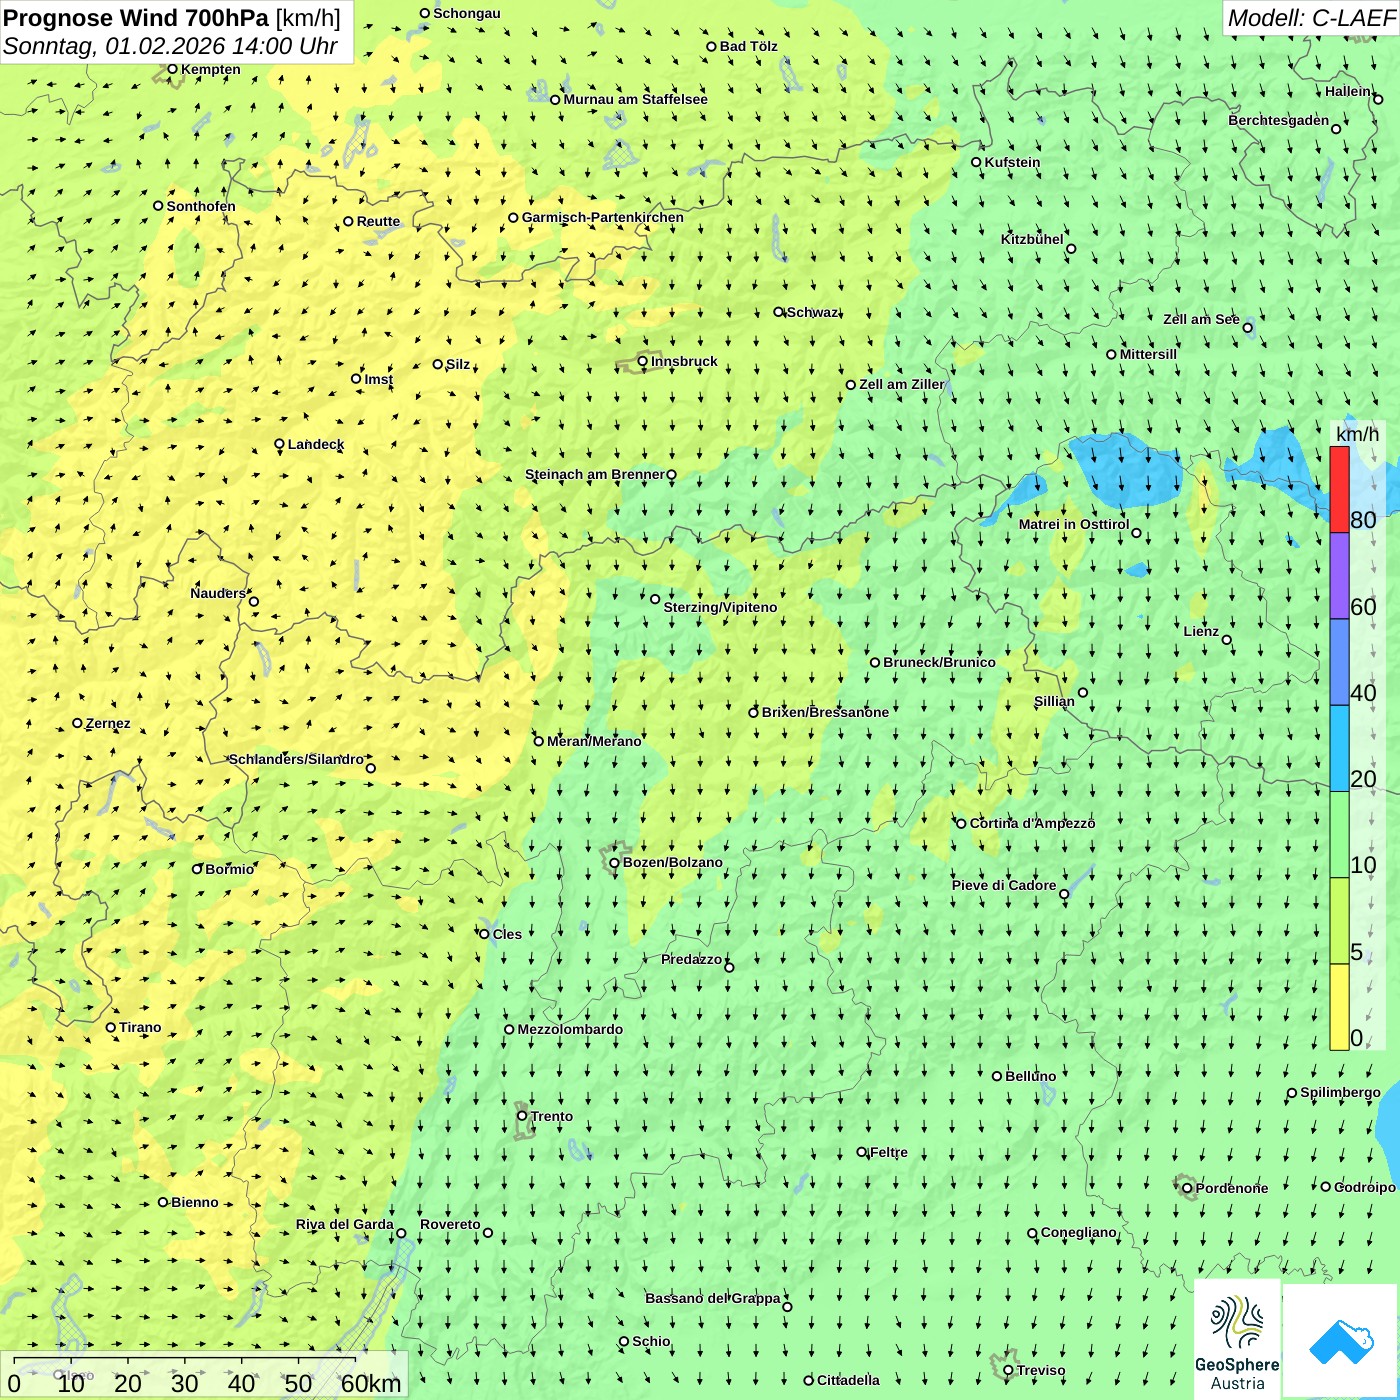Viewport: 1400px width, 1400px height.
Task: Click the 'km/h' legend heading
Action: 1357,434
